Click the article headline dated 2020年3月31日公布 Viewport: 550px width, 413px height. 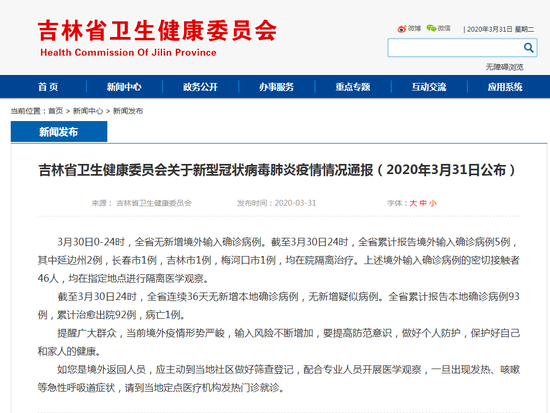(277, 170)
